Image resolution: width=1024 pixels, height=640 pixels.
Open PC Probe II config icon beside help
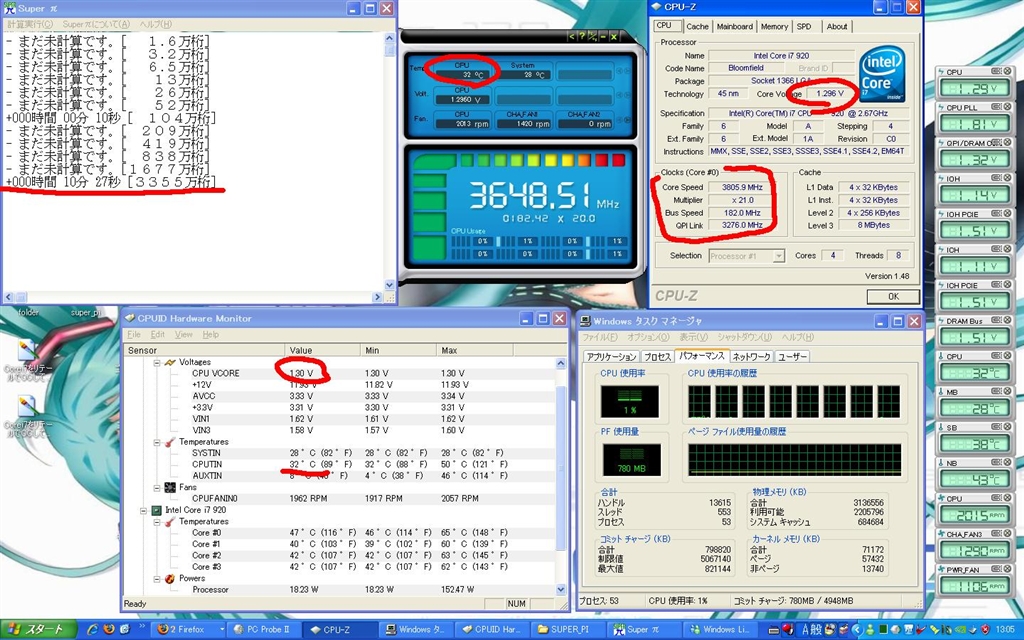[x=592, y=37]
